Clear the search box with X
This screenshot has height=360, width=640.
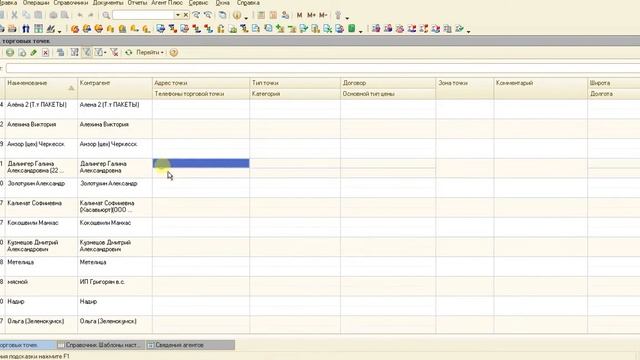point(185,15)
